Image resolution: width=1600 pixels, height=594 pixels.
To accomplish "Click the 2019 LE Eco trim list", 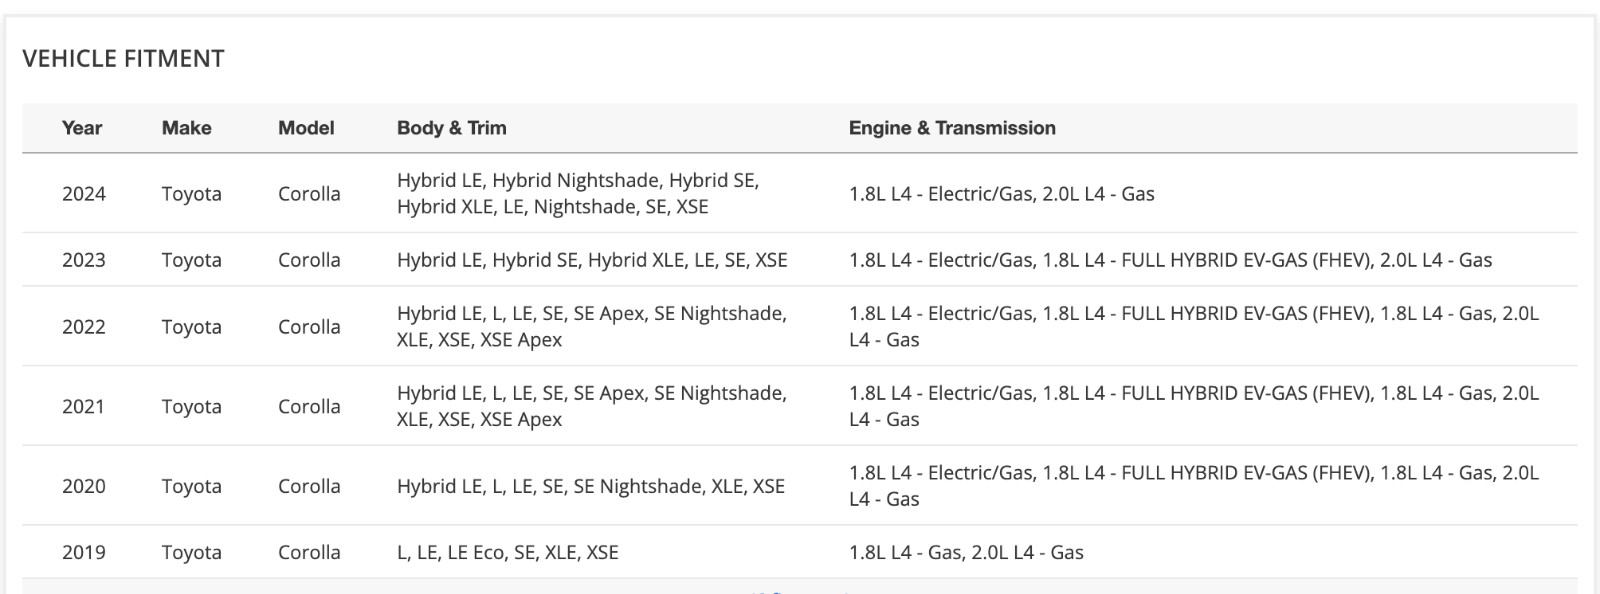I will (x=507, y=553).
